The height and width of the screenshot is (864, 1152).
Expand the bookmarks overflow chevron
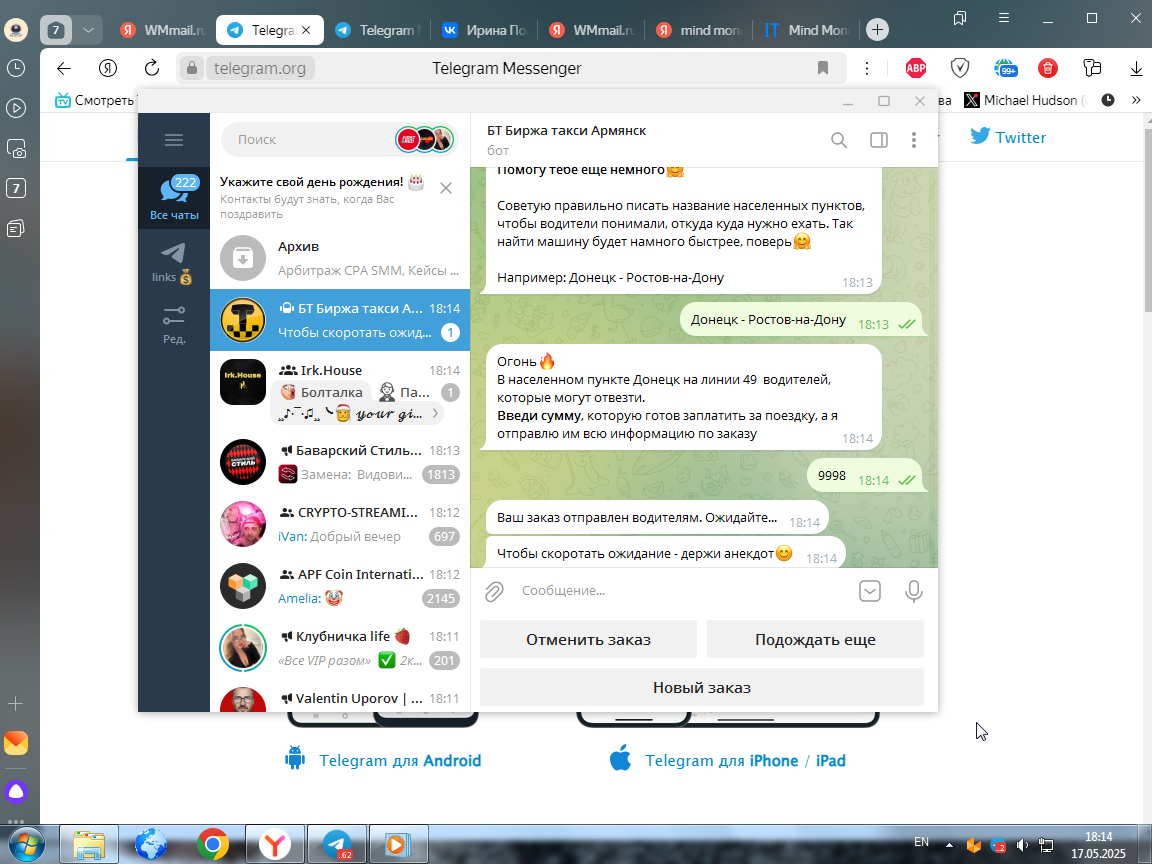click(1136, 100)
